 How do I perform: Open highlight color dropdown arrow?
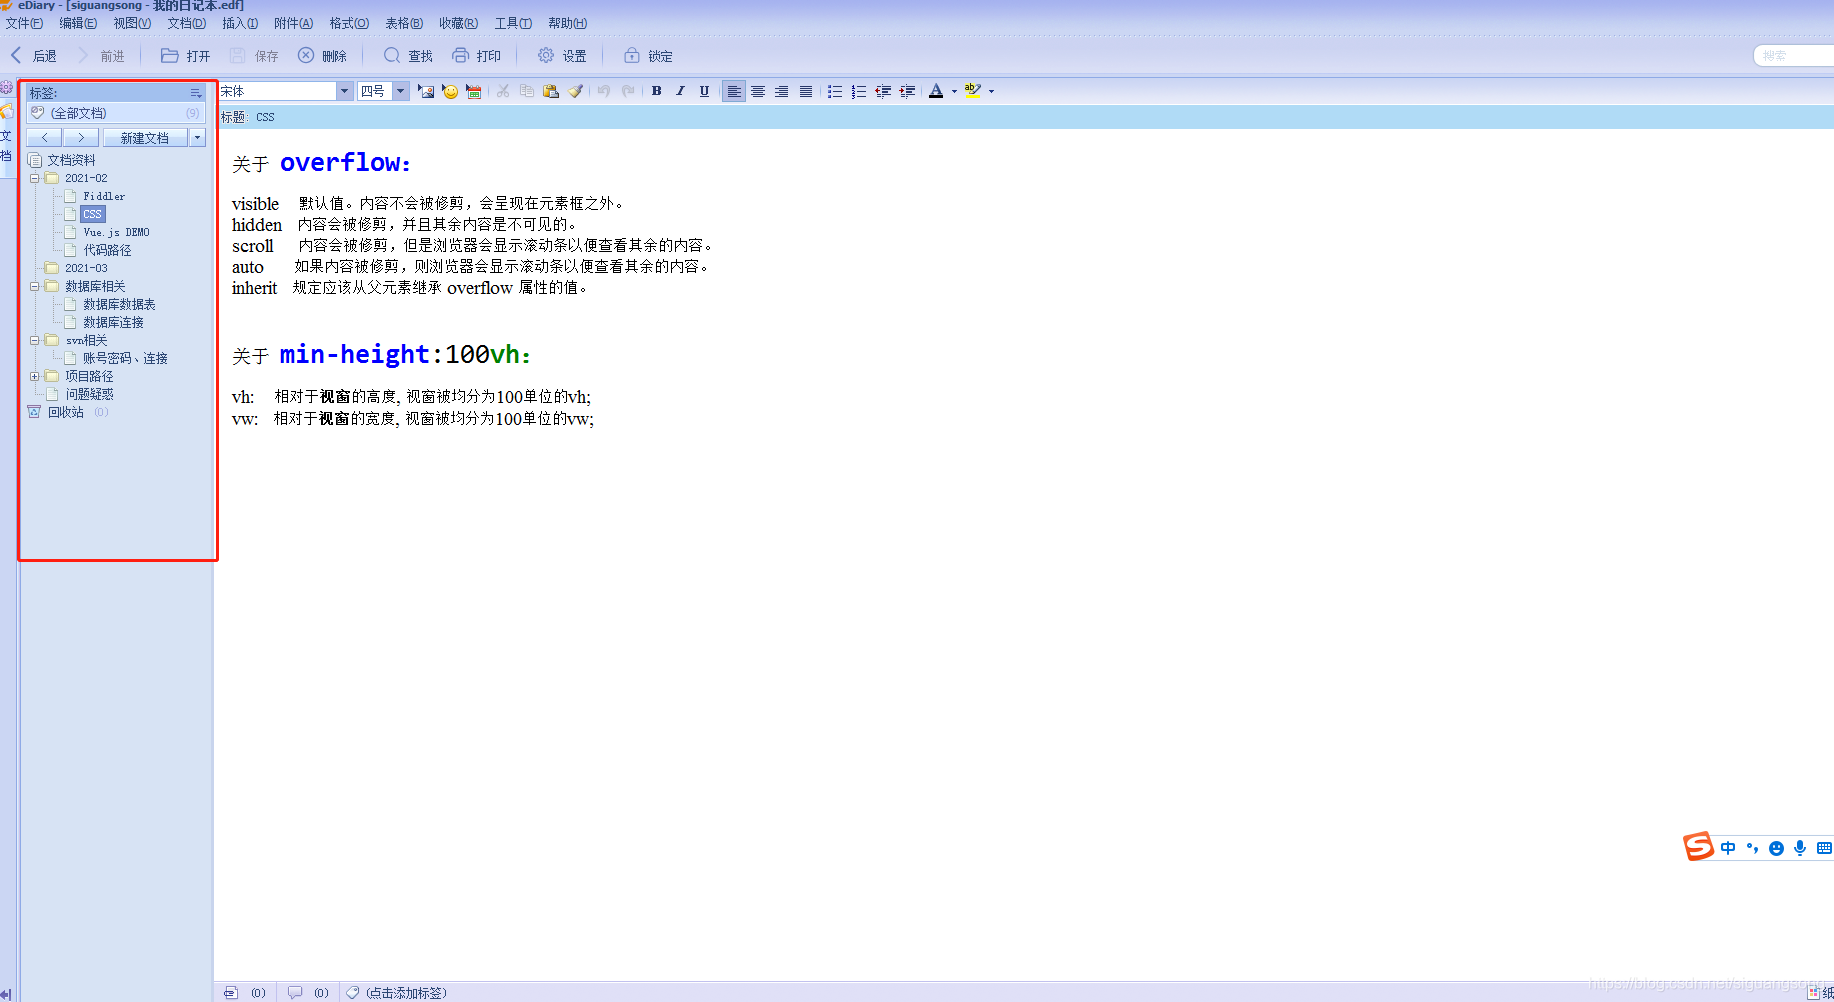tap(991, 91)
